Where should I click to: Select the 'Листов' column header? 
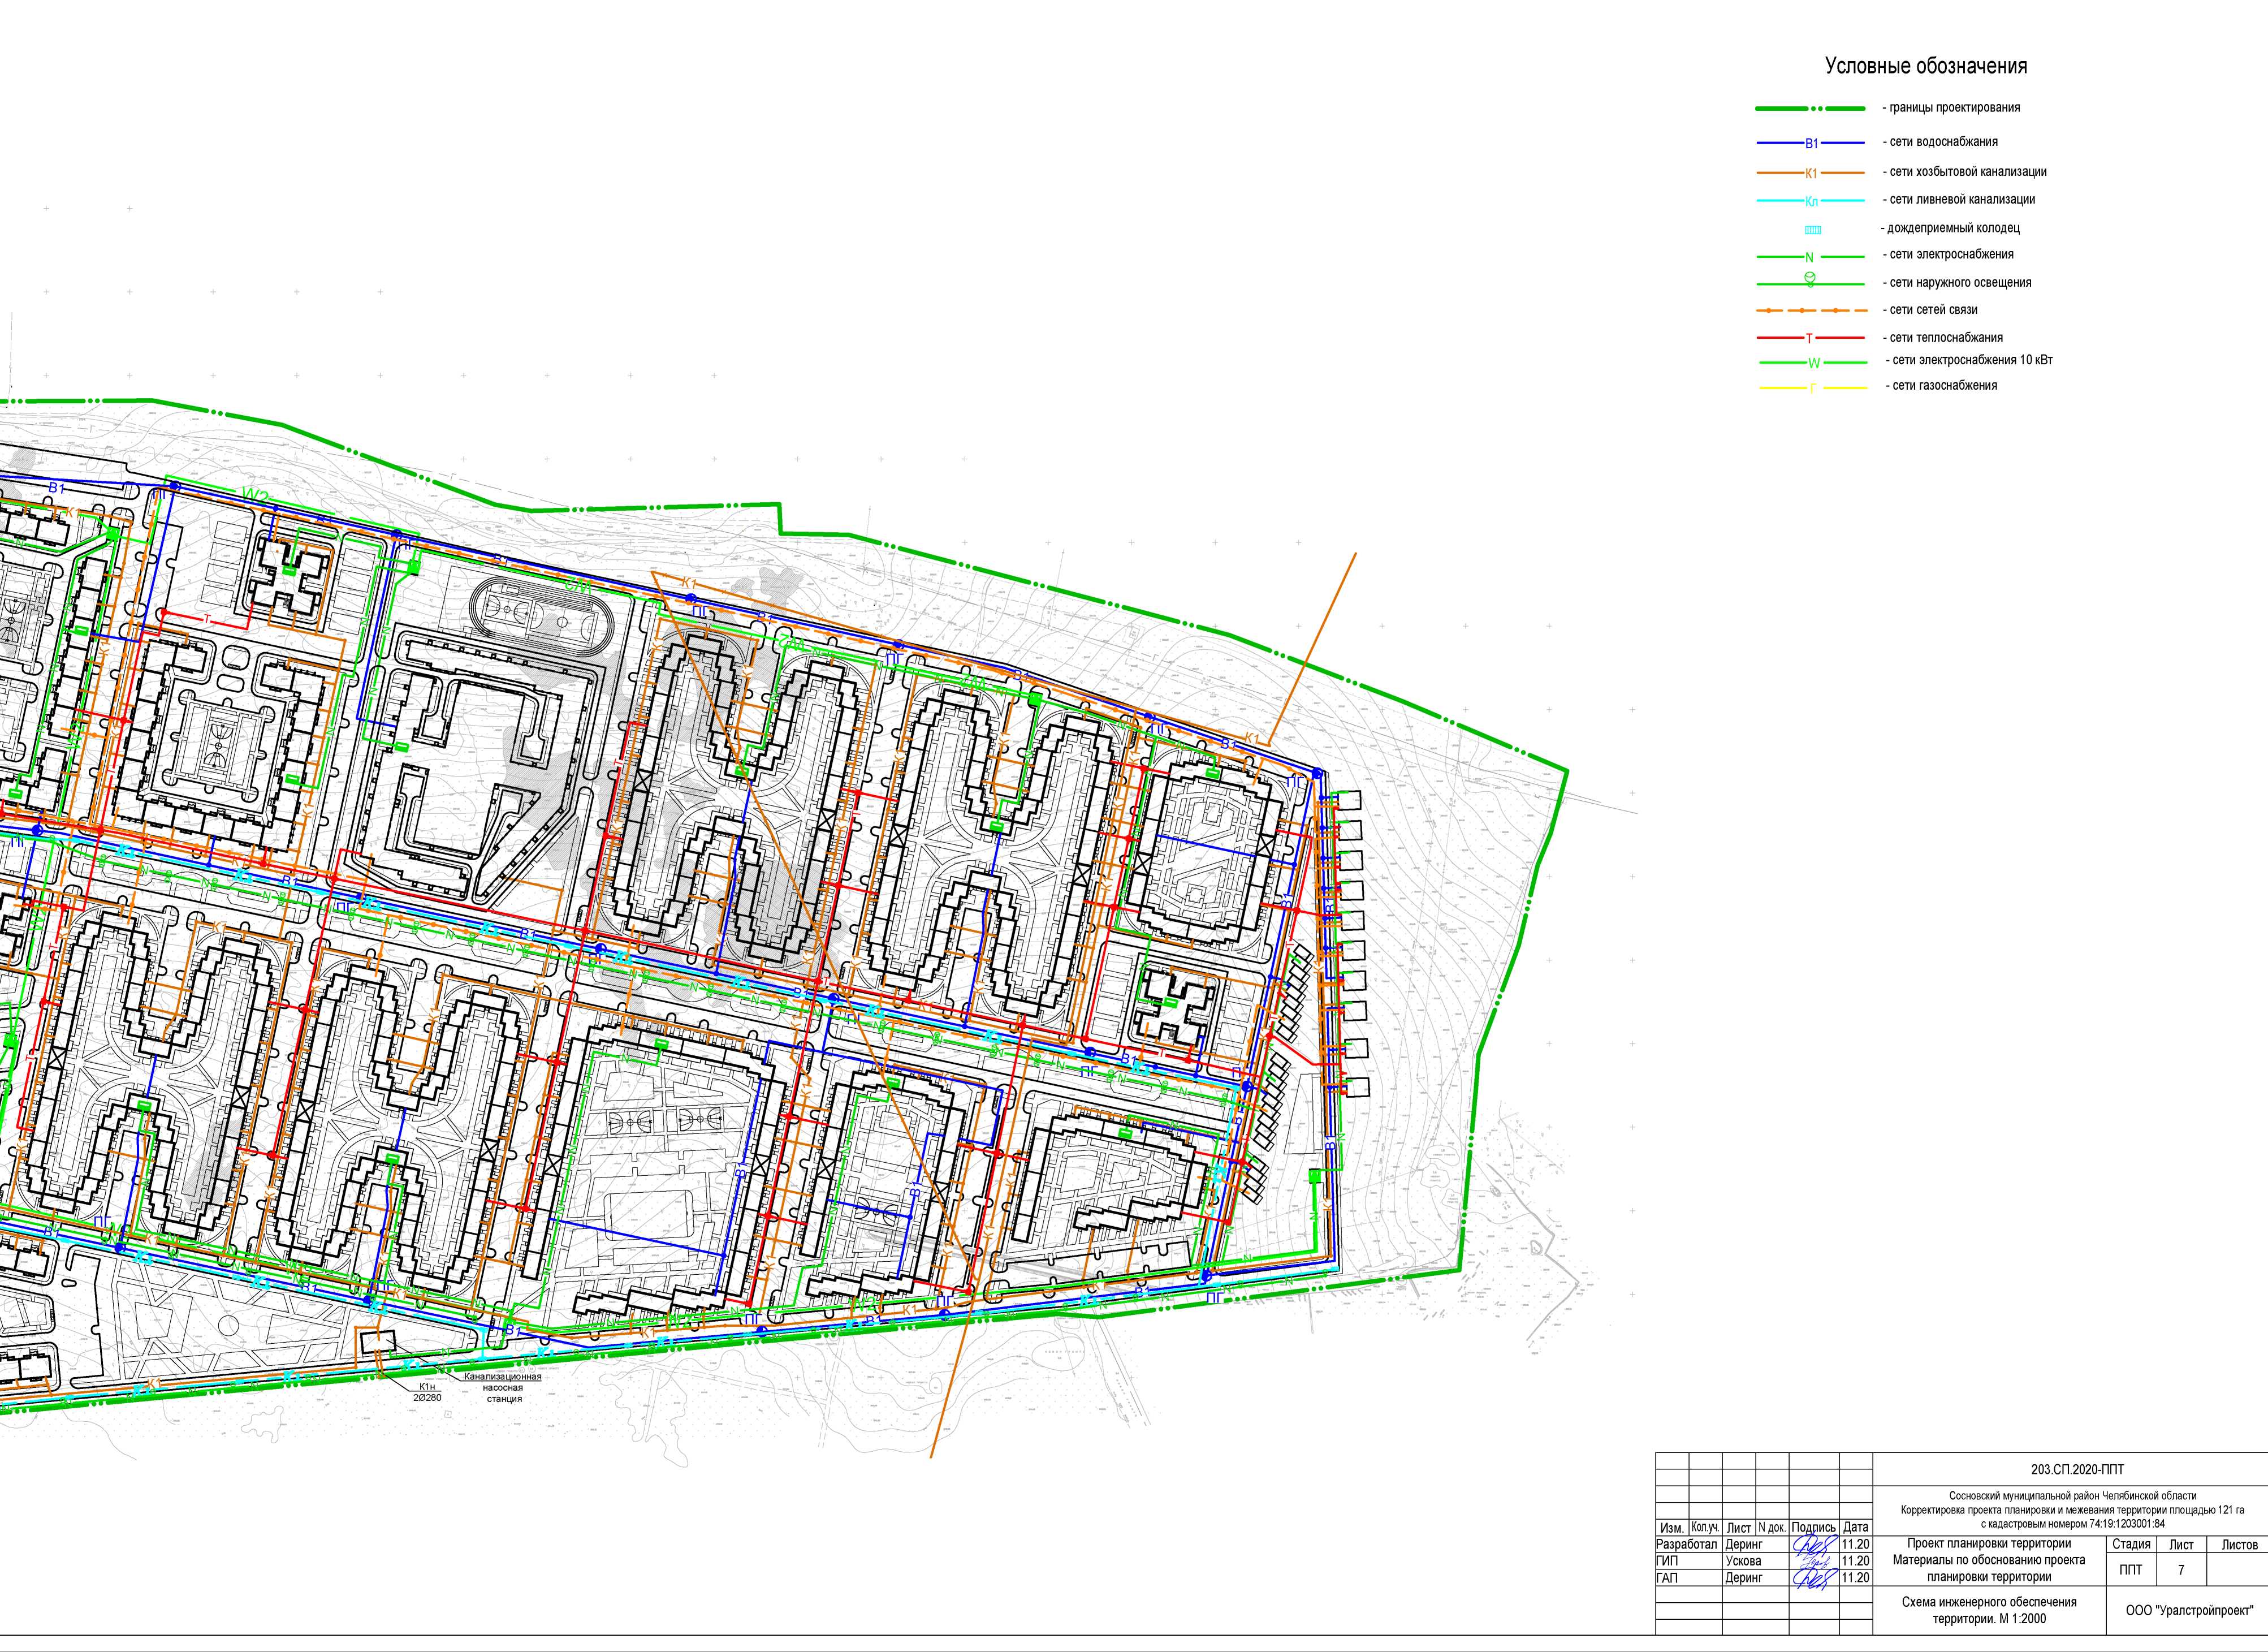click(2239, 1544)
